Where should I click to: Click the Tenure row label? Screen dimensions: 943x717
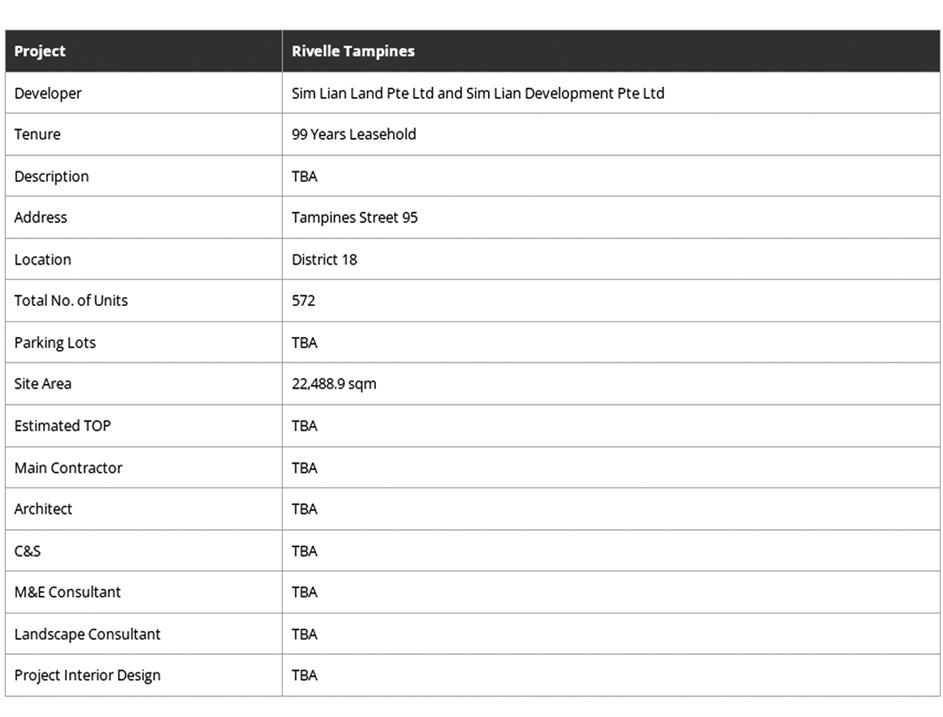tap(37, 134)
